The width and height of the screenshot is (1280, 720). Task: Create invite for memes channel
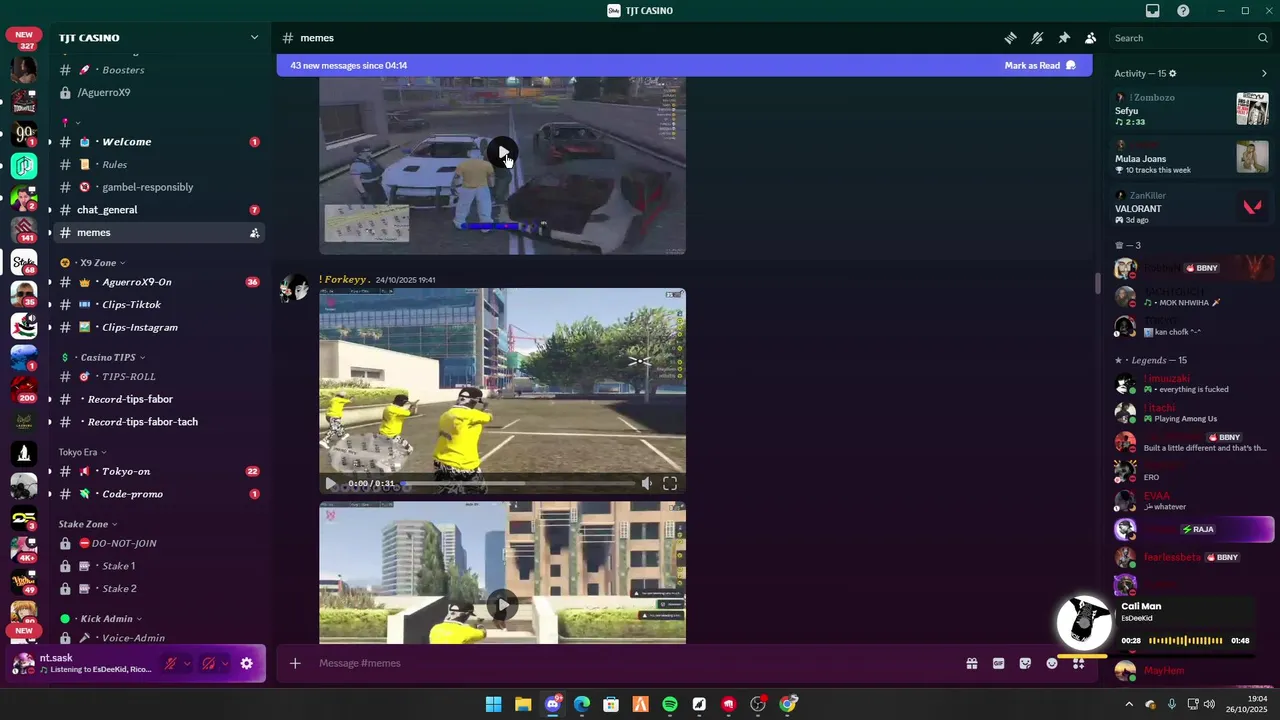[254, 233]
